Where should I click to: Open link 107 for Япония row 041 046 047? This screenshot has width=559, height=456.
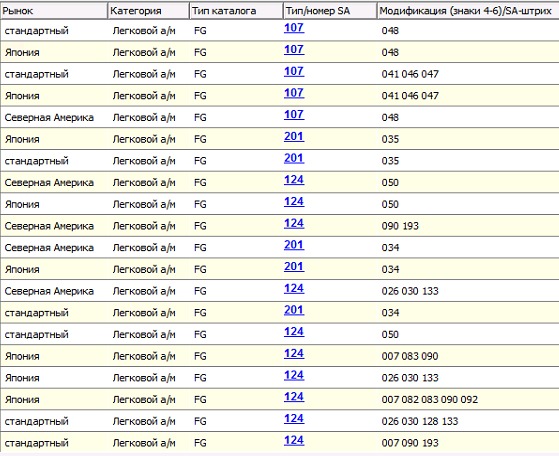tap(294, 93)
